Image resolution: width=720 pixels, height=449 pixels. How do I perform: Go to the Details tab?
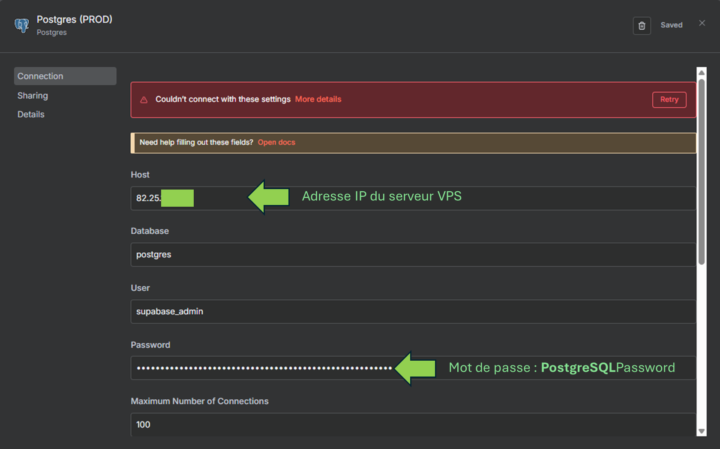31,114
